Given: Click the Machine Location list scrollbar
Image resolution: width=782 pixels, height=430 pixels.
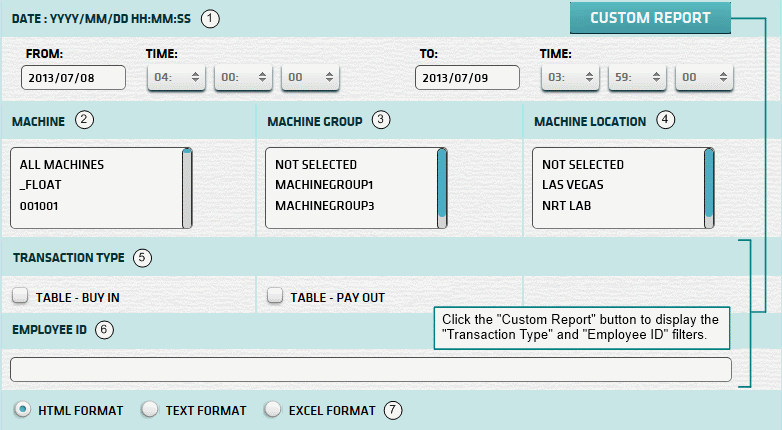Looking at the screenshot, I should 709,188.
